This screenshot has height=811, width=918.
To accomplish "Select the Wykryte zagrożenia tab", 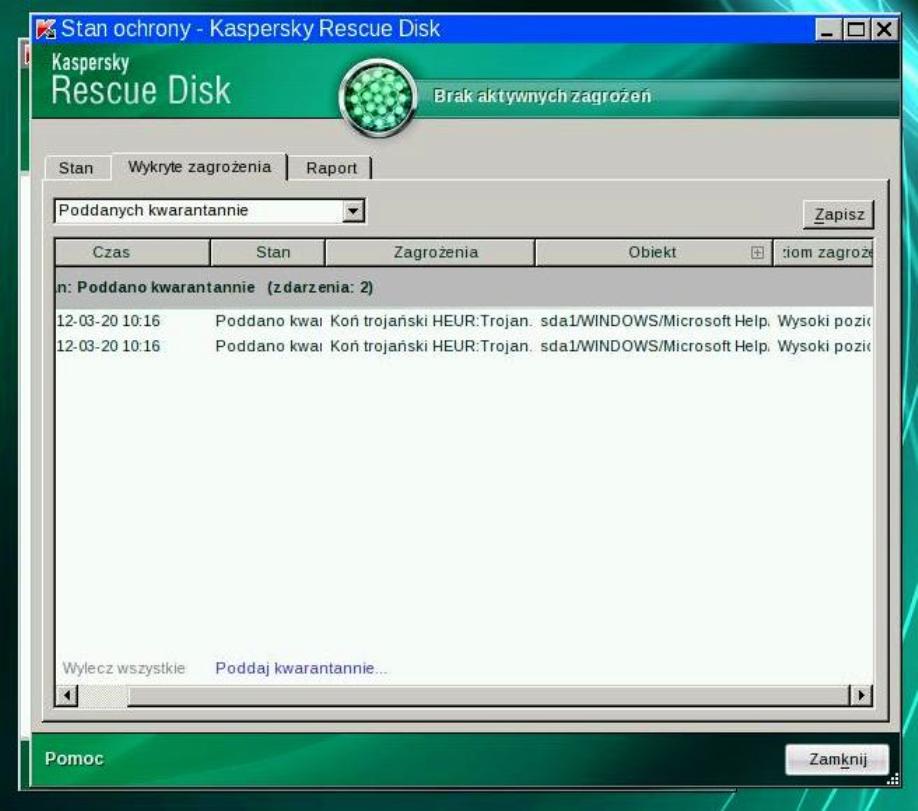I will (x=200, y=167).
